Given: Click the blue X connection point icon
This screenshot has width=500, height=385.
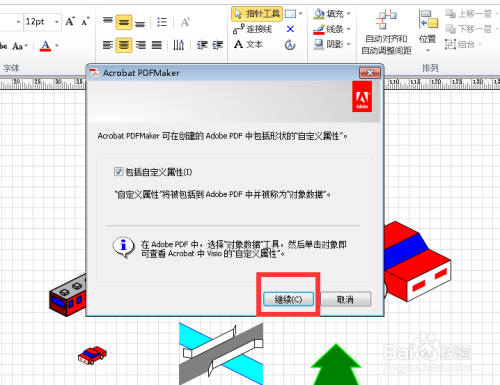Looking at the screenshot, I should [x=290, y=29].
